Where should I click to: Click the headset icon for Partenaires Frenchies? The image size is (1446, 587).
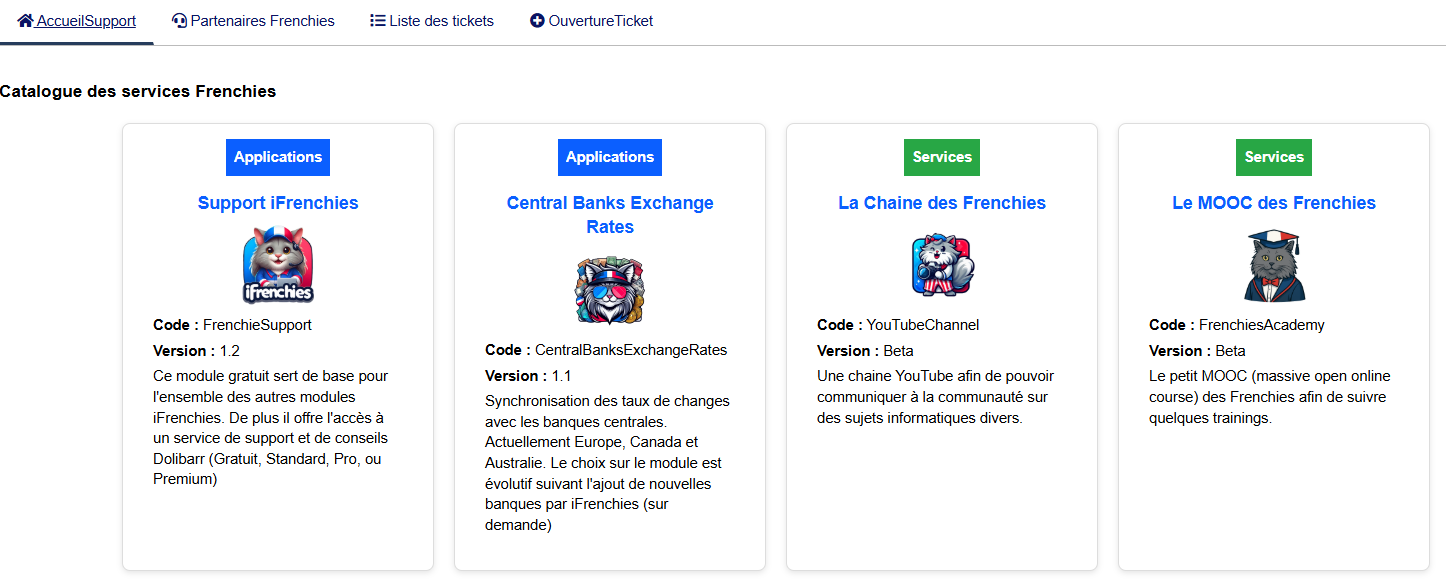(179, 20)
